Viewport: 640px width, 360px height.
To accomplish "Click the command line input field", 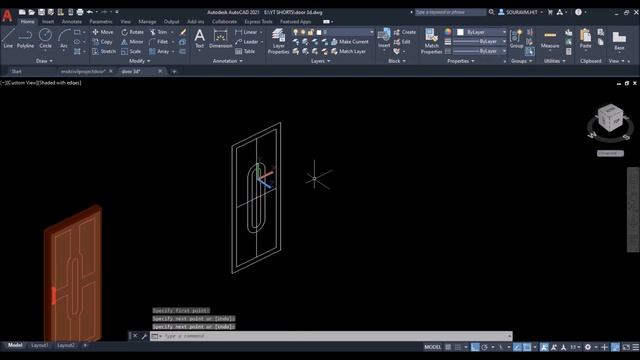I will click(331, 336).
